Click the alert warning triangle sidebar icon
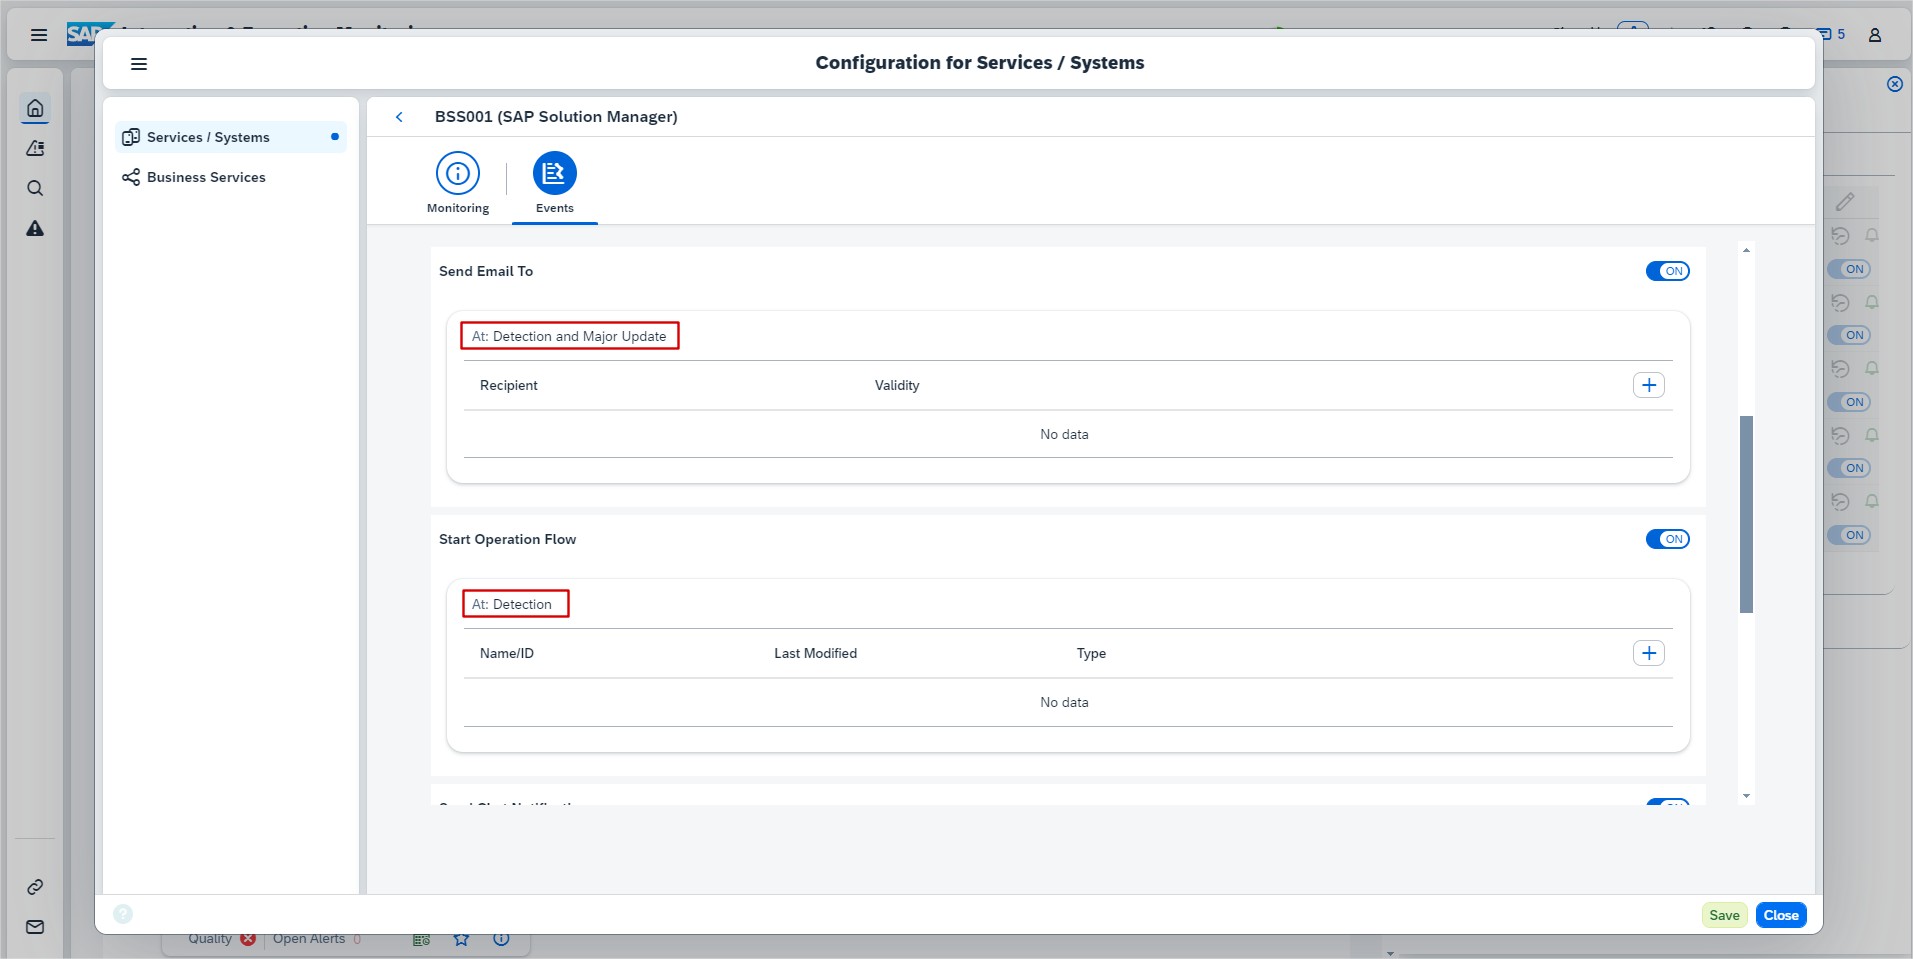The width and height of the screenshot is (1913, 959). 35,229
